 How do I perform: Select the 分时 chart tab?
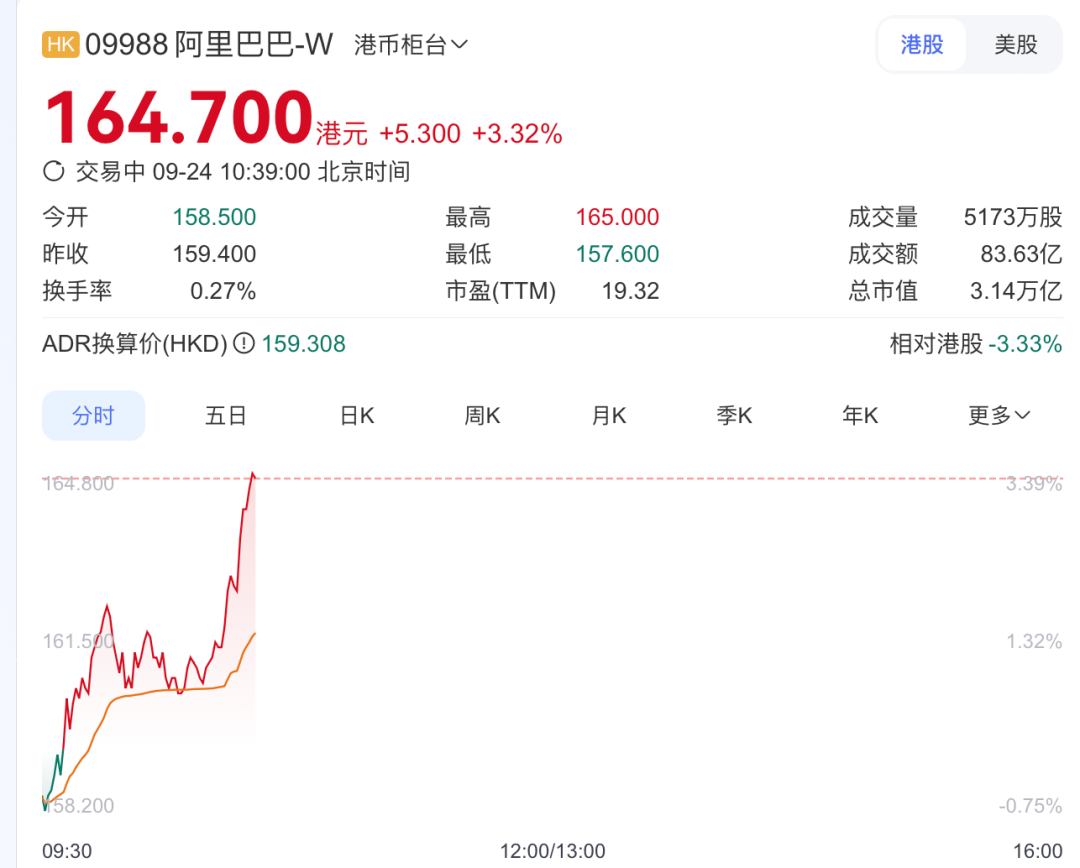(x=93, y=416)
